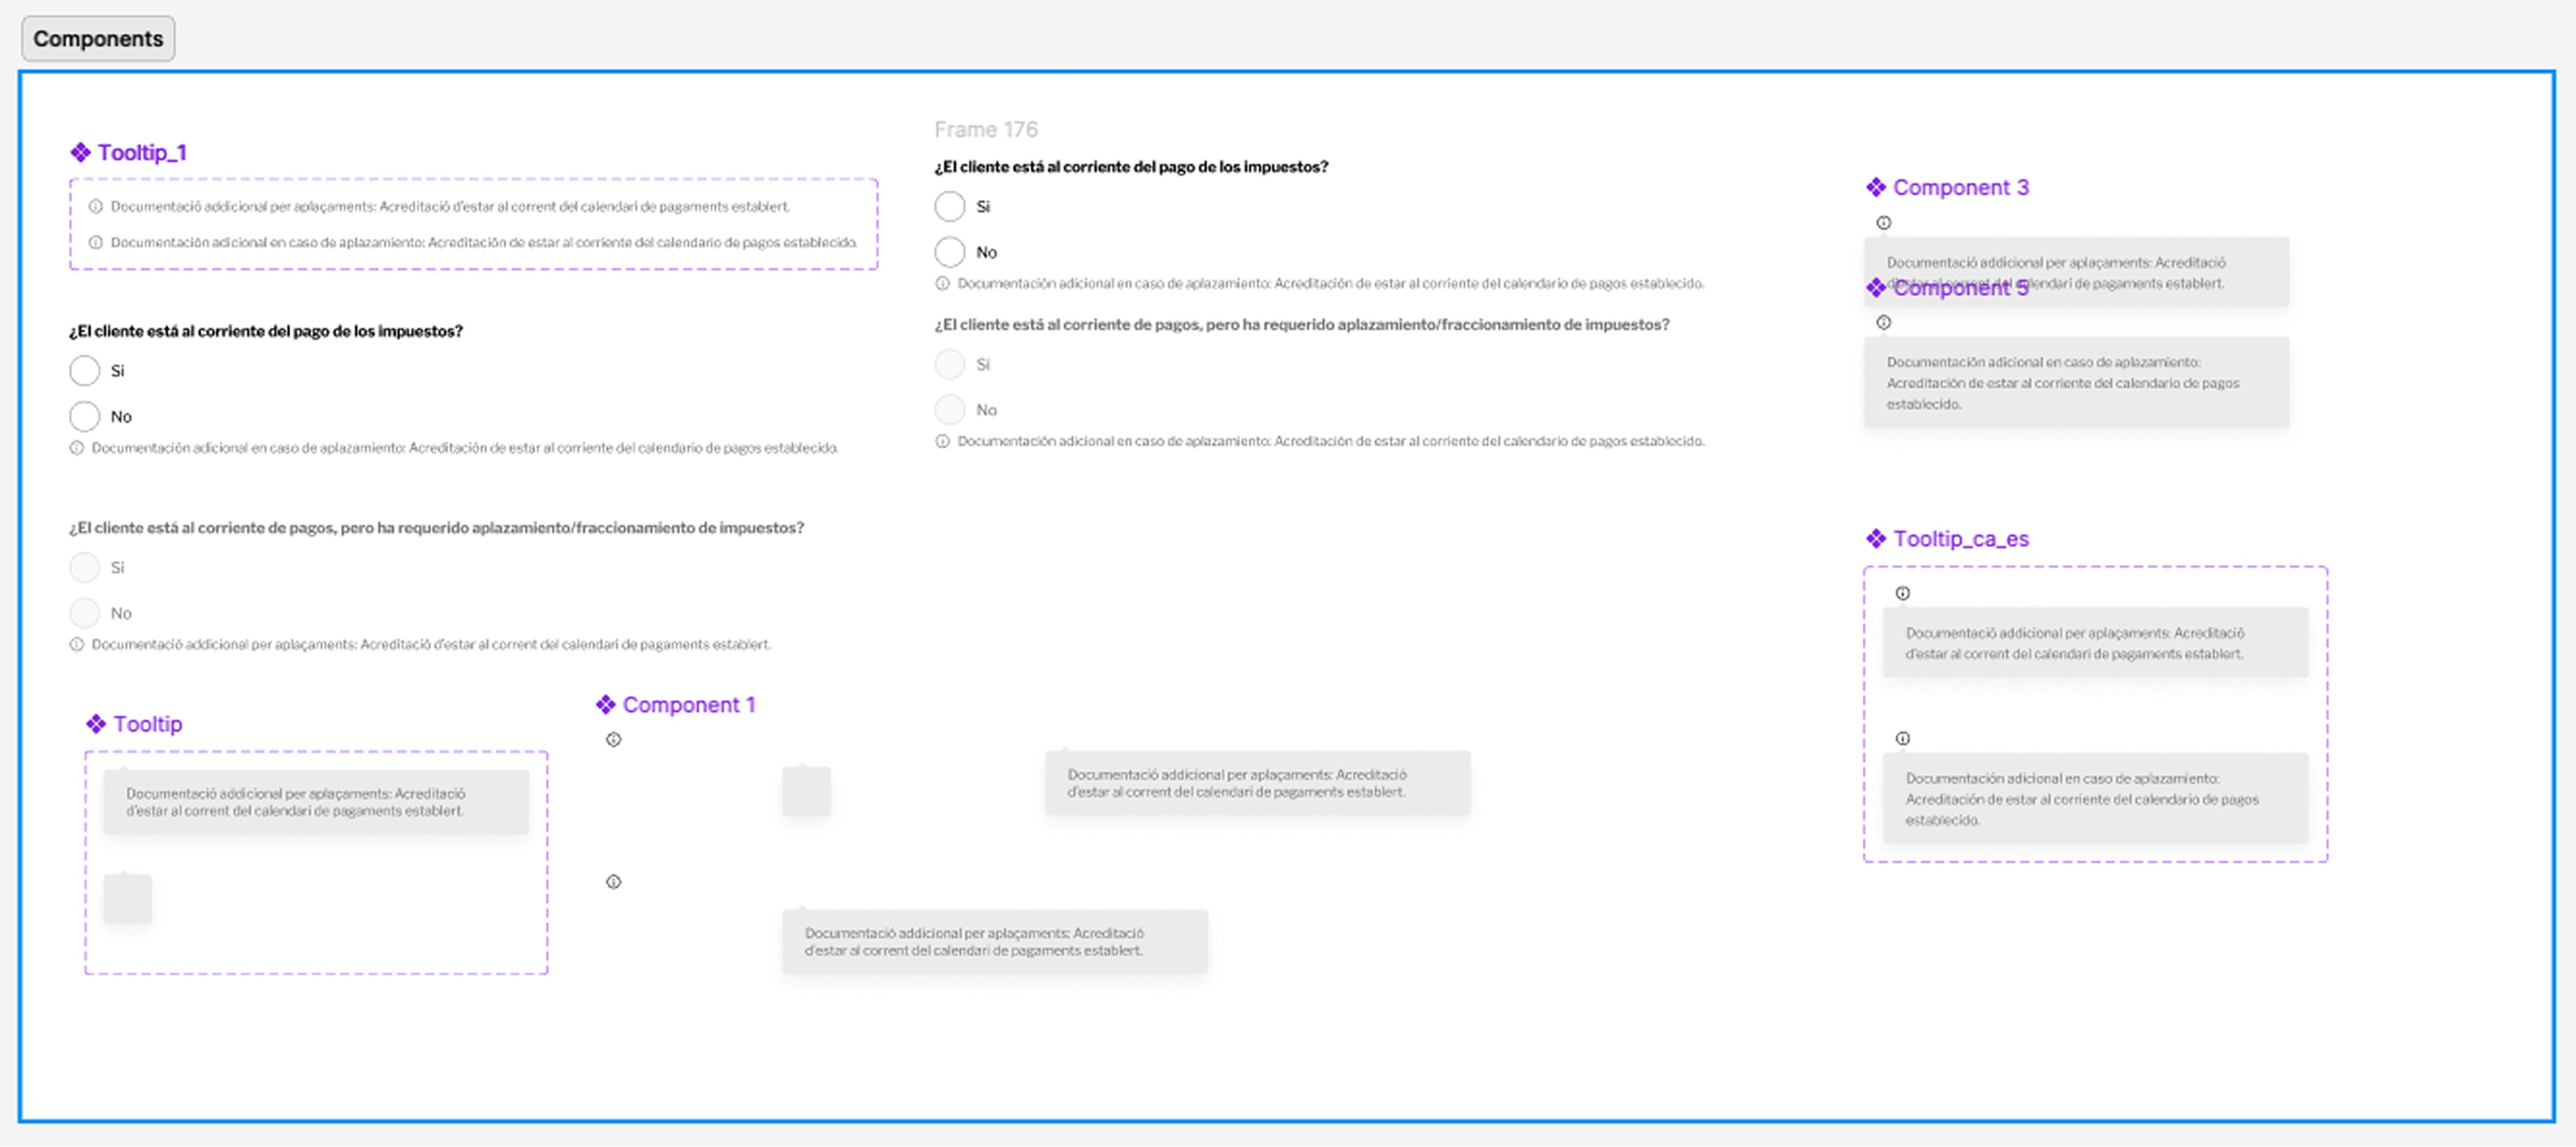The height and width of the screenshot is (1147, 2576).
Task: Click small empty gray box in Tooltip frame
Action: pyautogui.click(x=128, y=898)
